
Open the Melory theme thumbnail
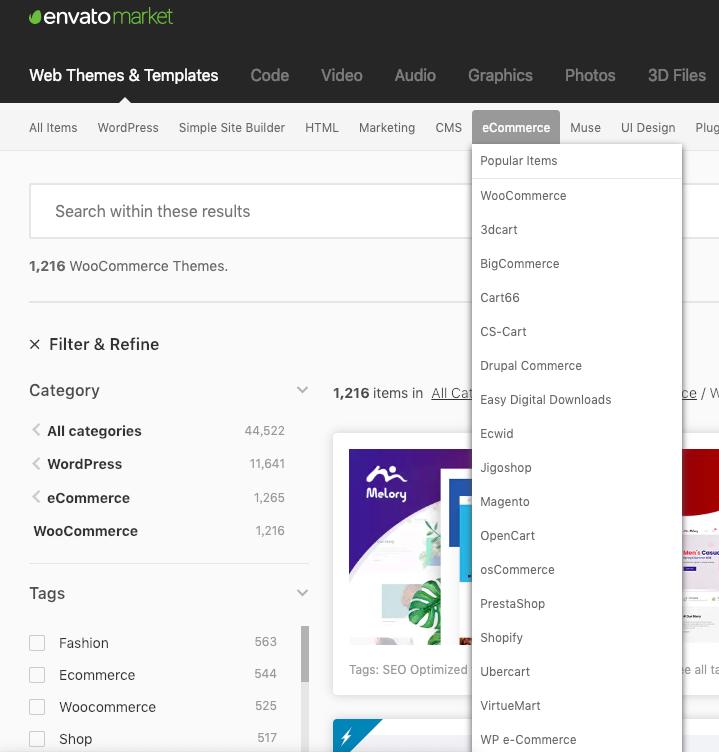click(410, 547)
